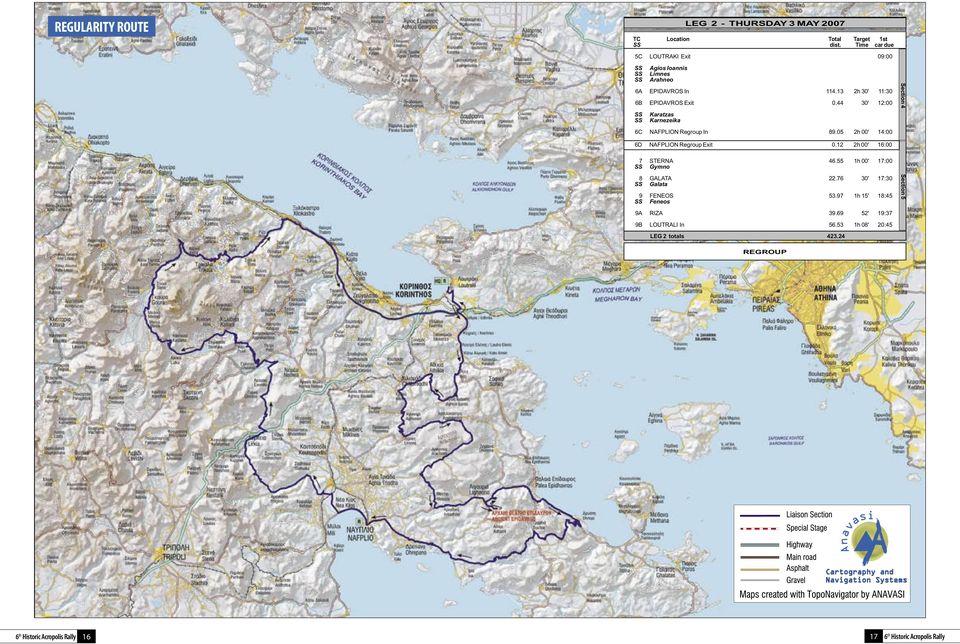Click the MEGHARON BAY sea label
This screenshot has height=644, width=960.
pos(617,299)
